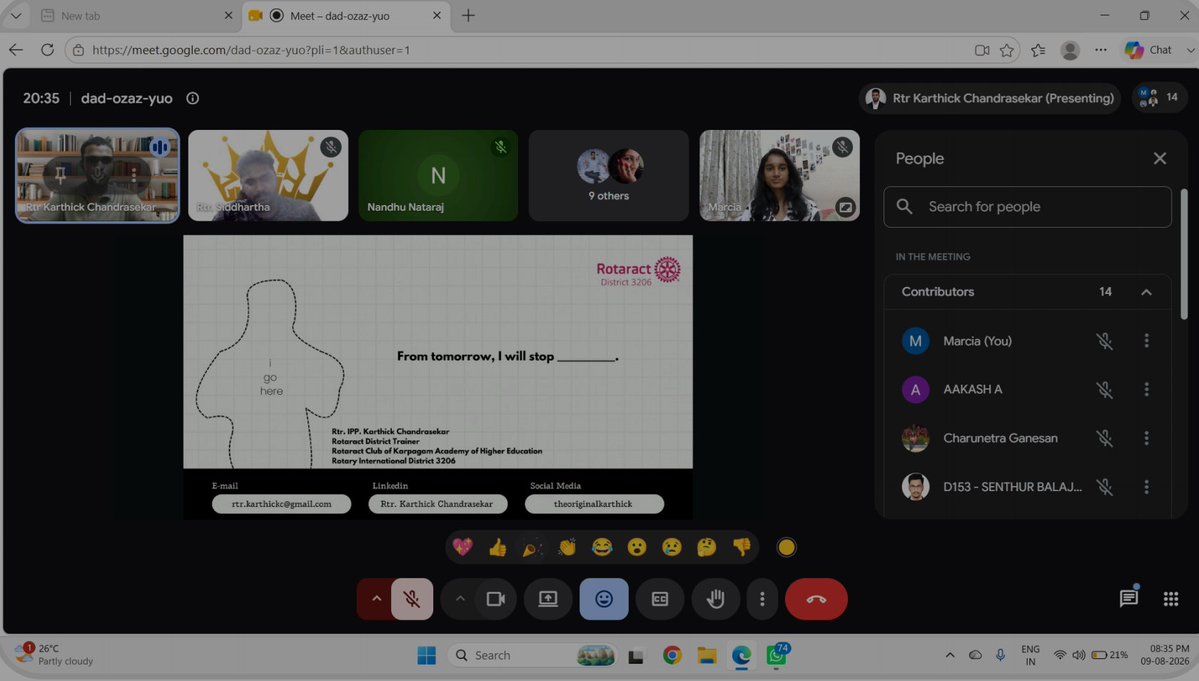Image resolution: width=1199 pixels, height=681 pixels.
Task: Select Charunetra Ganesan in the contributors list
Action: coord(1027,438)
